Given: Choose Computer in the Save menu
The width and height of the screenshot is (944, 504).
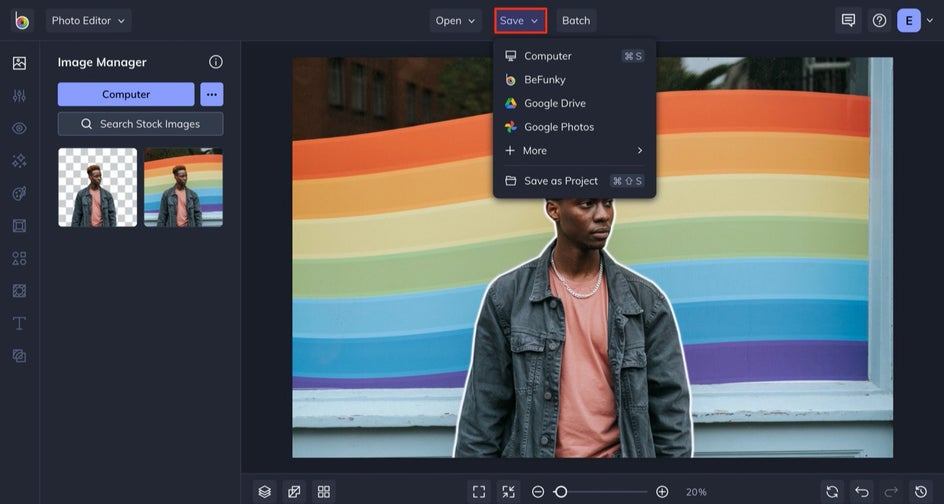Looking at the screenshot, I should (574, 56).
